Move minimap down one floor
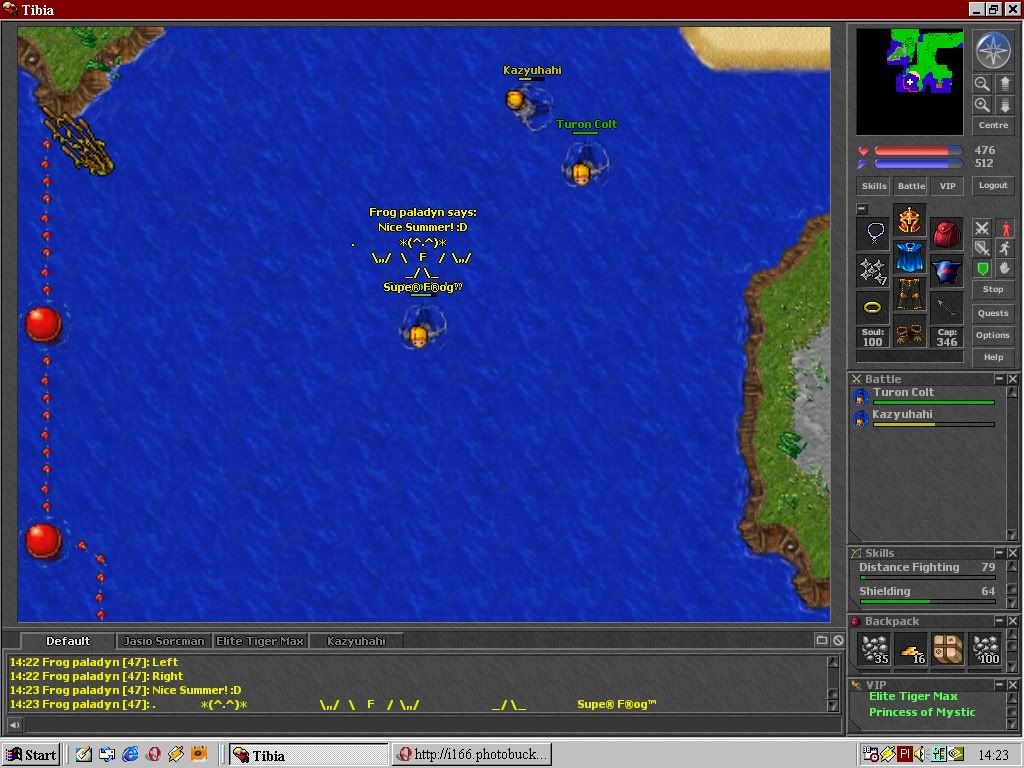Screen dimensions: 1024x768 pyautogui.click(x=1004, y=105)
